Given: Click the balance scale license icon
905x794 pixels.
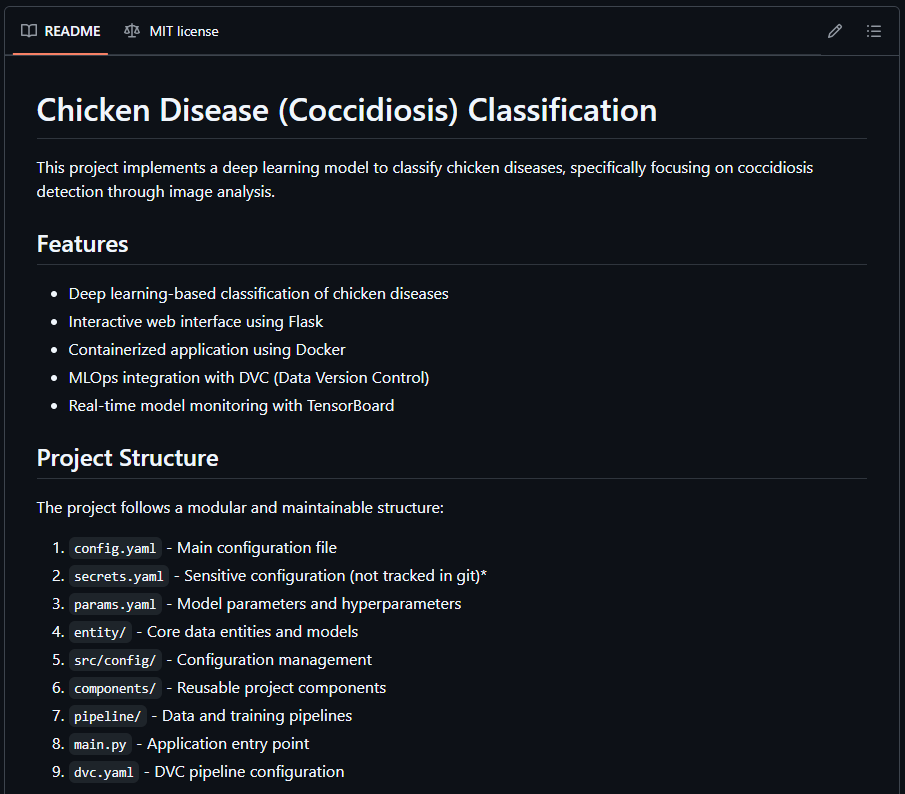Looking at the screenshot, I should [x=132, y=31].
